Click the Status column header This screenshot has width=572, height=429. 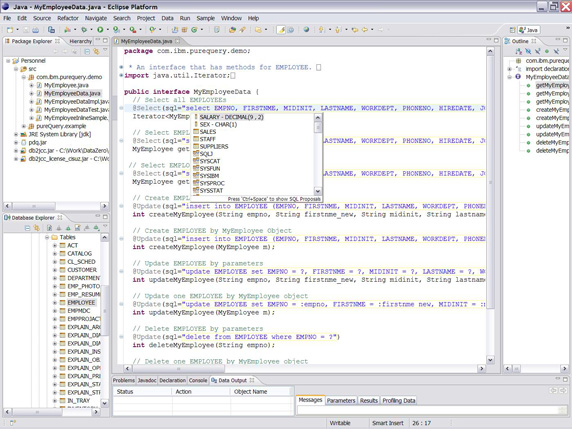click(142, 391)
